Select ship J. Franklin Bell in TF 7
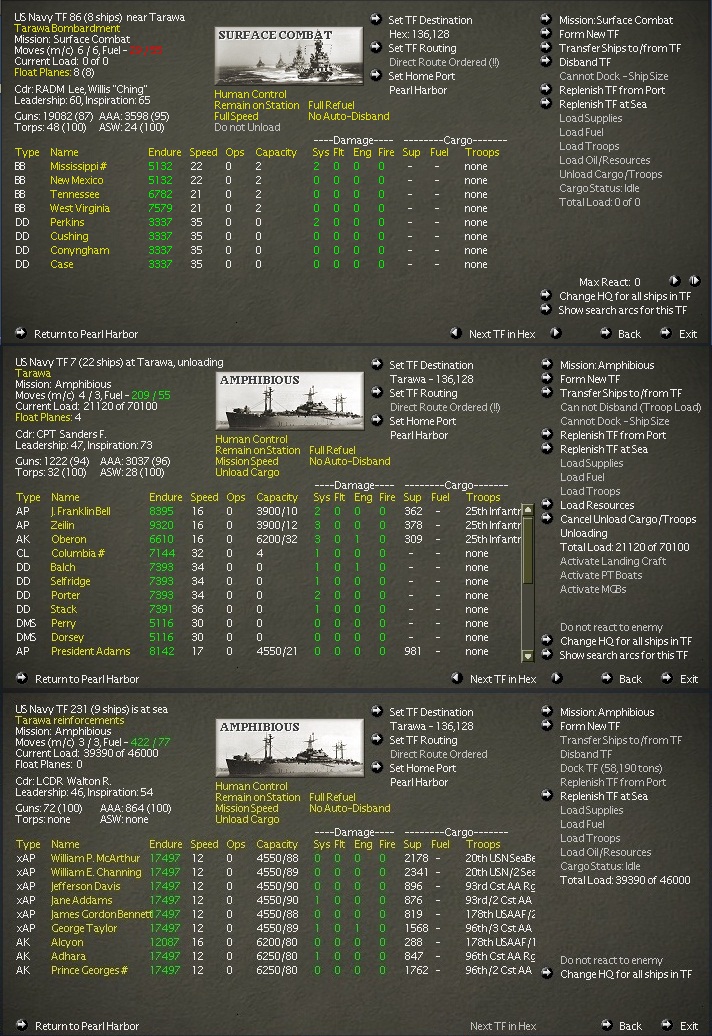Image resolution: width=712 pixels, height=1036 pixels. pyautogui.click(x=81, y=511)
